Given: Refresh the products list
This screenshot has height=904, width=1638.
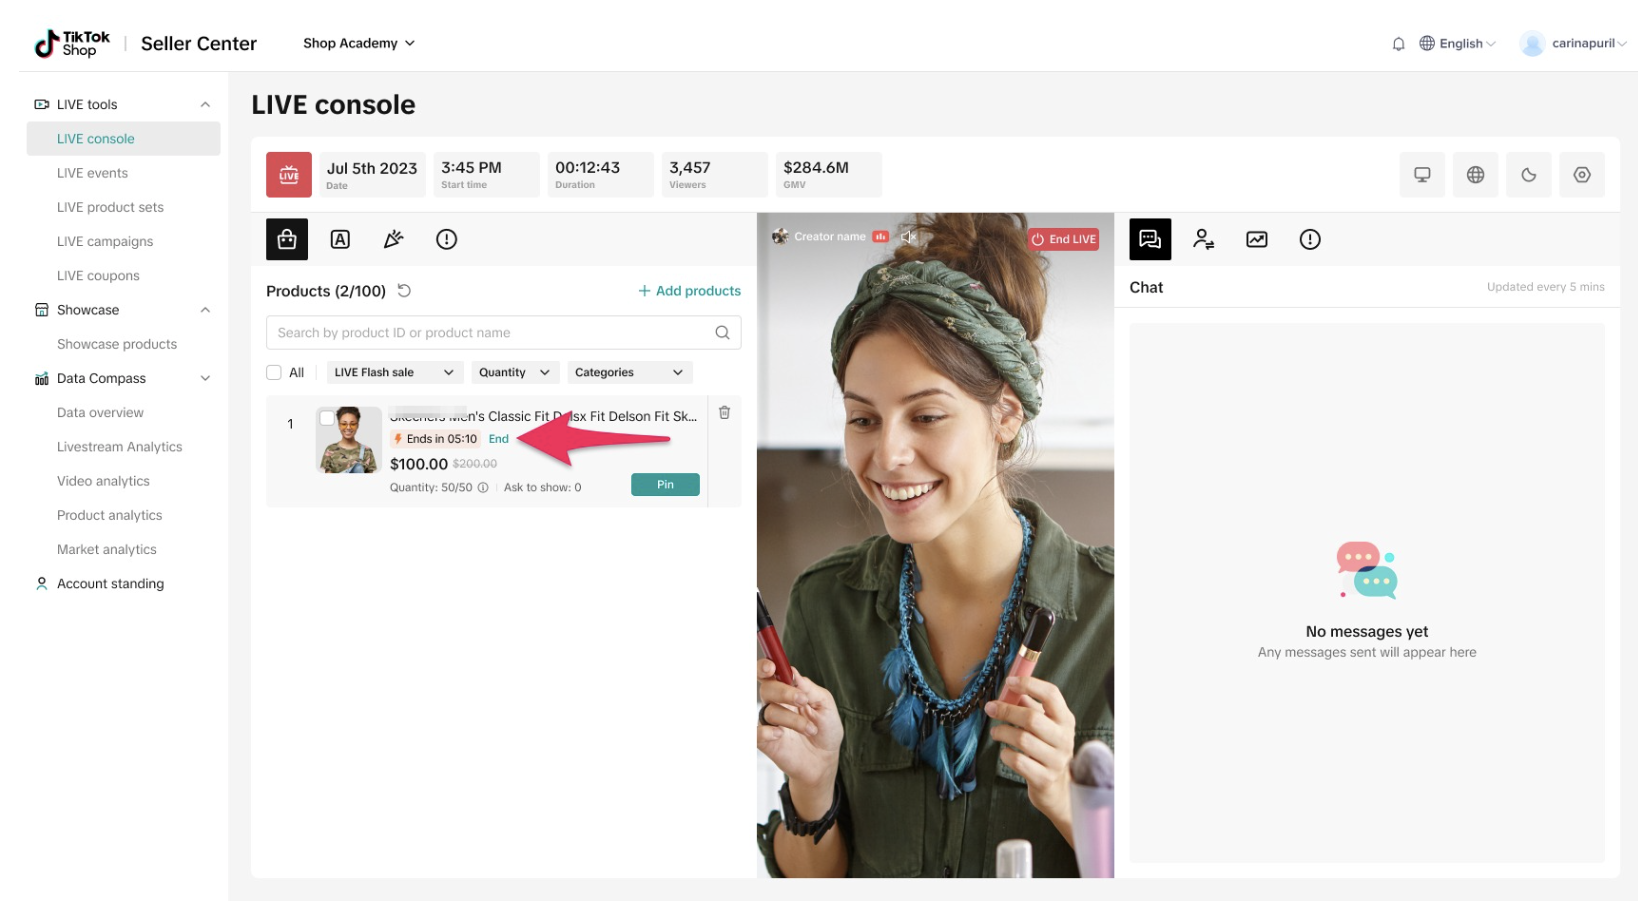Looking at the screenshot, I should click(x=404, y=291).
